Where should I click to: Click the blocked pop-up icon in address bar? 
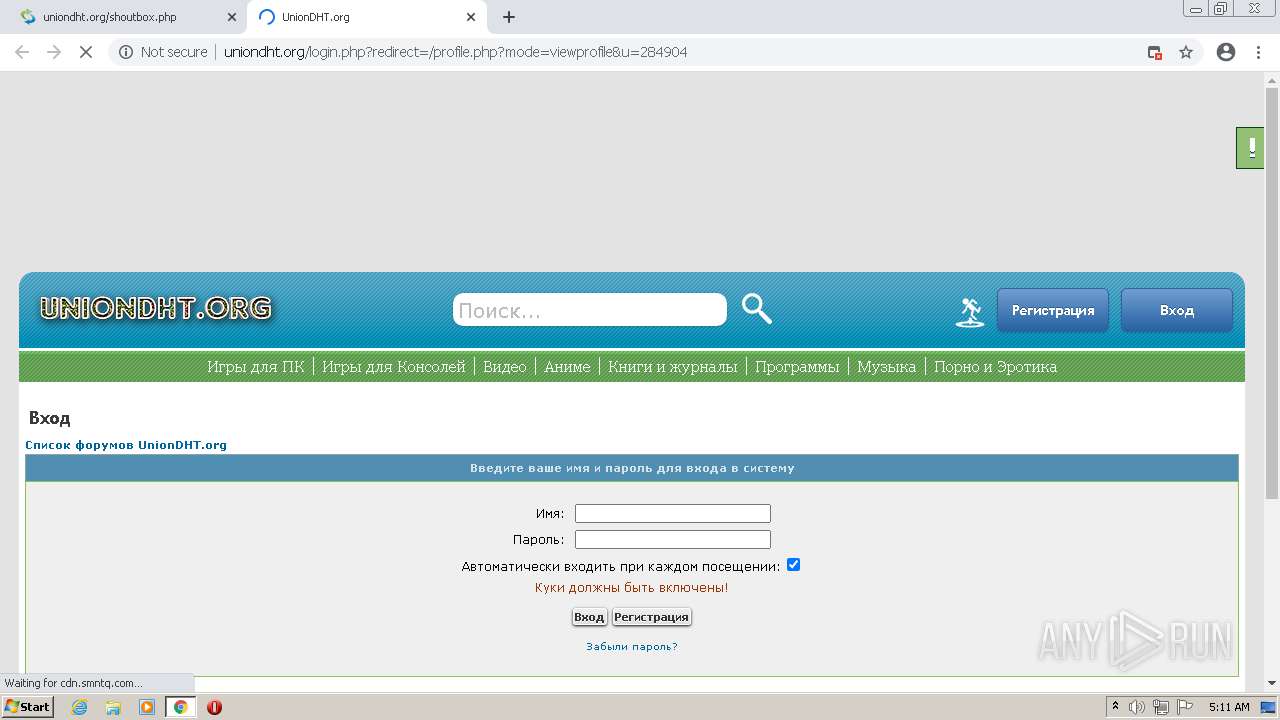pos(1155,52)
